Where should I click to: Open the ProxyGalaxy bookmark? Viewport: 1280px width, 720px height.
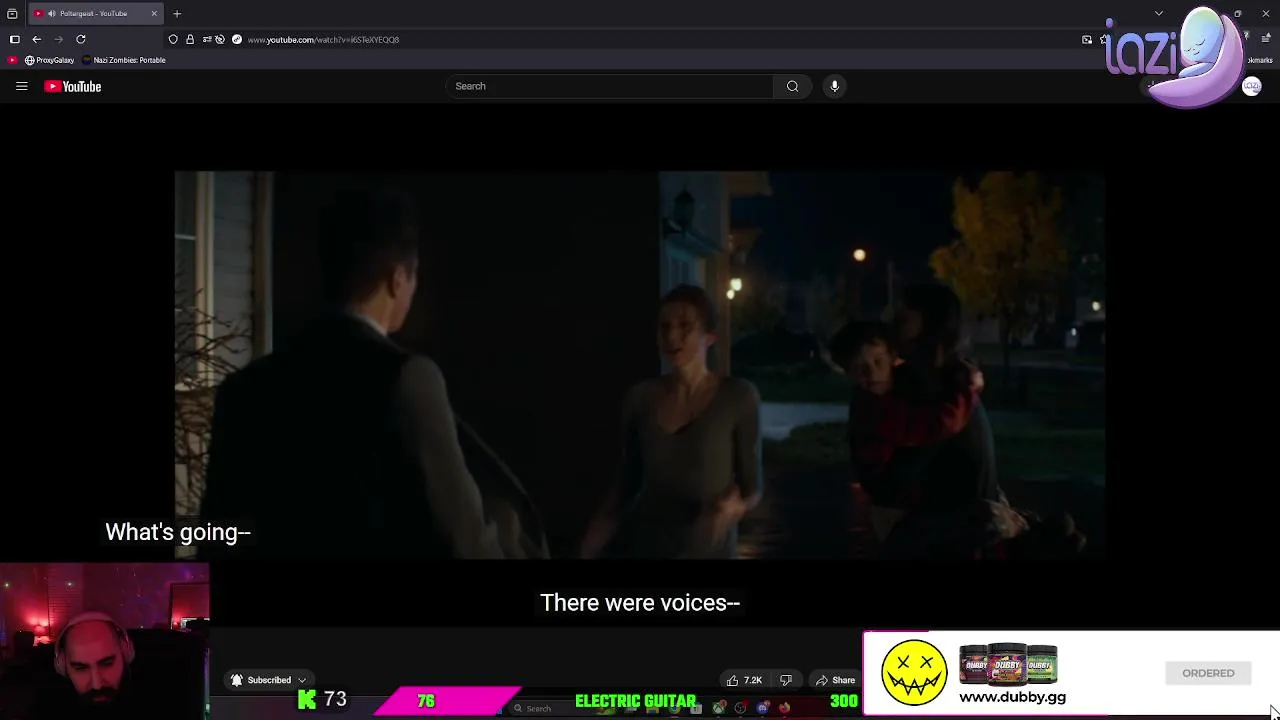[x=49, y=60]
